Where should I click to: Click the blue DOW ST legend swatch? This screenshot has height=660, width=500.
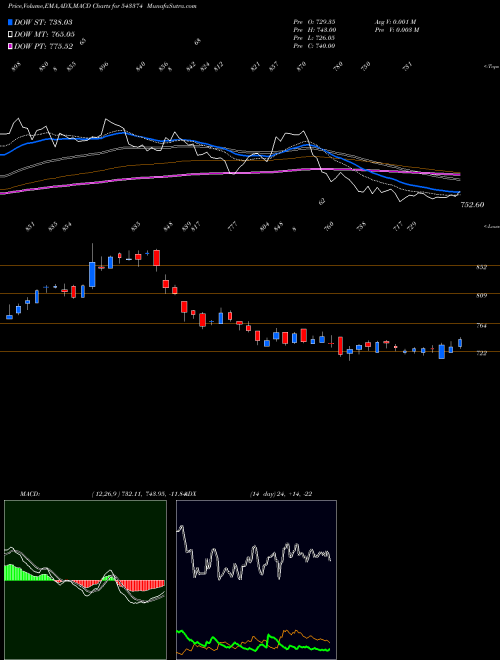pyautogui.click(x=11, y=22)
